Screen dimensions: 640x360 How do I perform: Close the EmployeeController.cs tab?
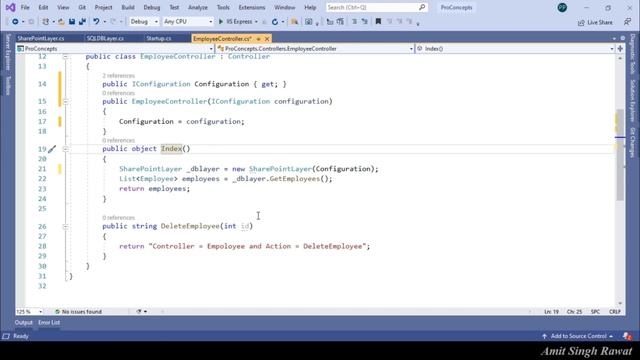pyautogui.click(x=267, y=39)
